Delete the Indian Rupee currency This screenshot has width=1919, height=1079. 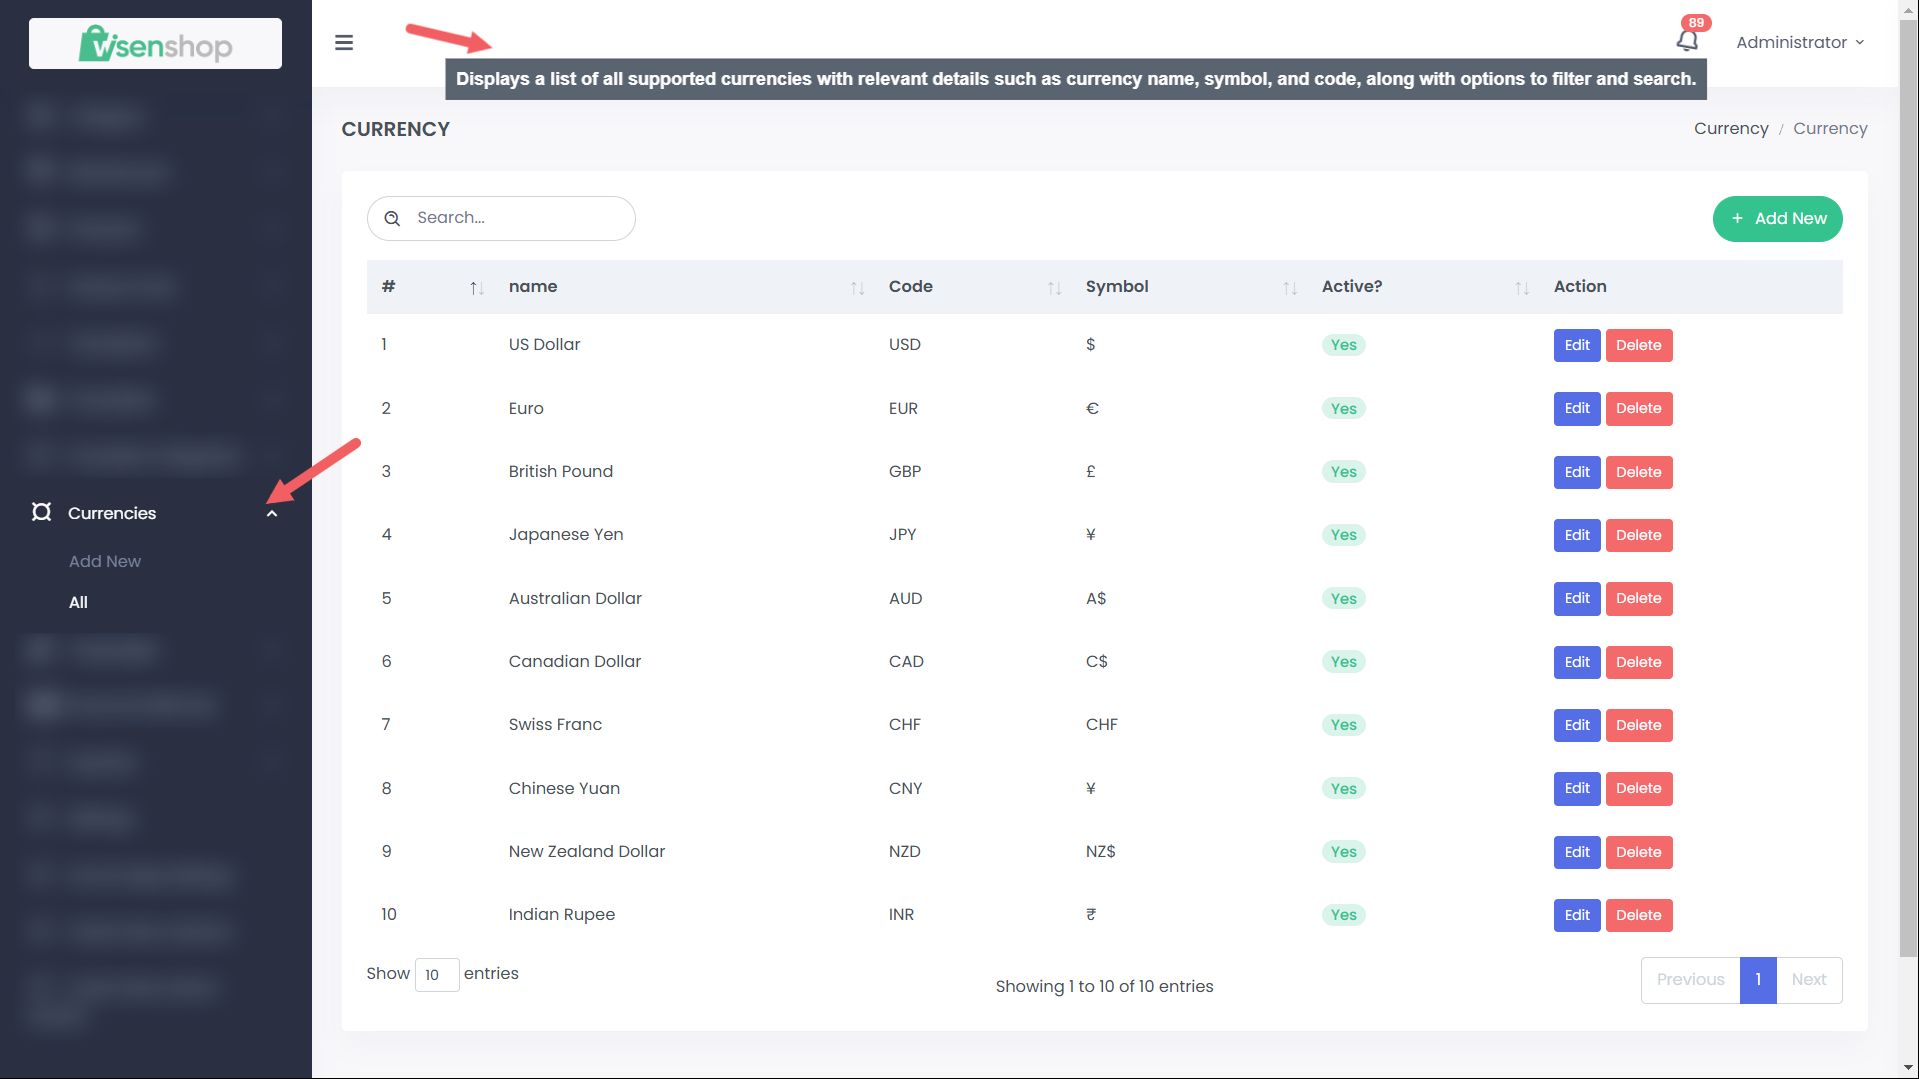click(x=1638, y=915)
